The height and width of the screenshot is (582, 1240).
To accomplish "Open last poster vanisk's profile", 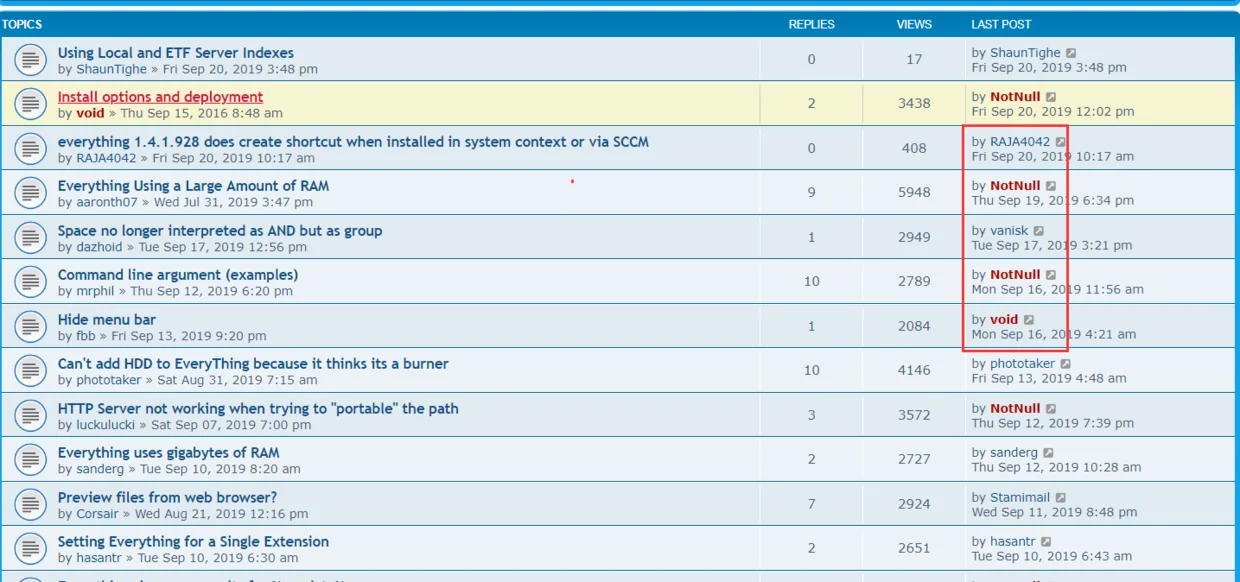I will pyautogui.click(x=1009, y=231).
